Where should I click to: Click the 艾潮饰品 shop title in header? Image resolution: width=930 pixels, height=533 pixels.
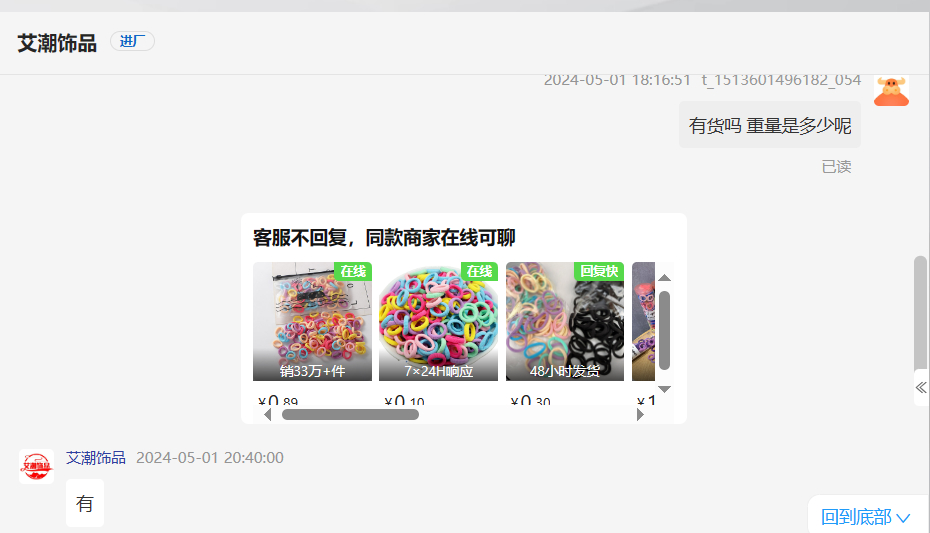point(57,43)
